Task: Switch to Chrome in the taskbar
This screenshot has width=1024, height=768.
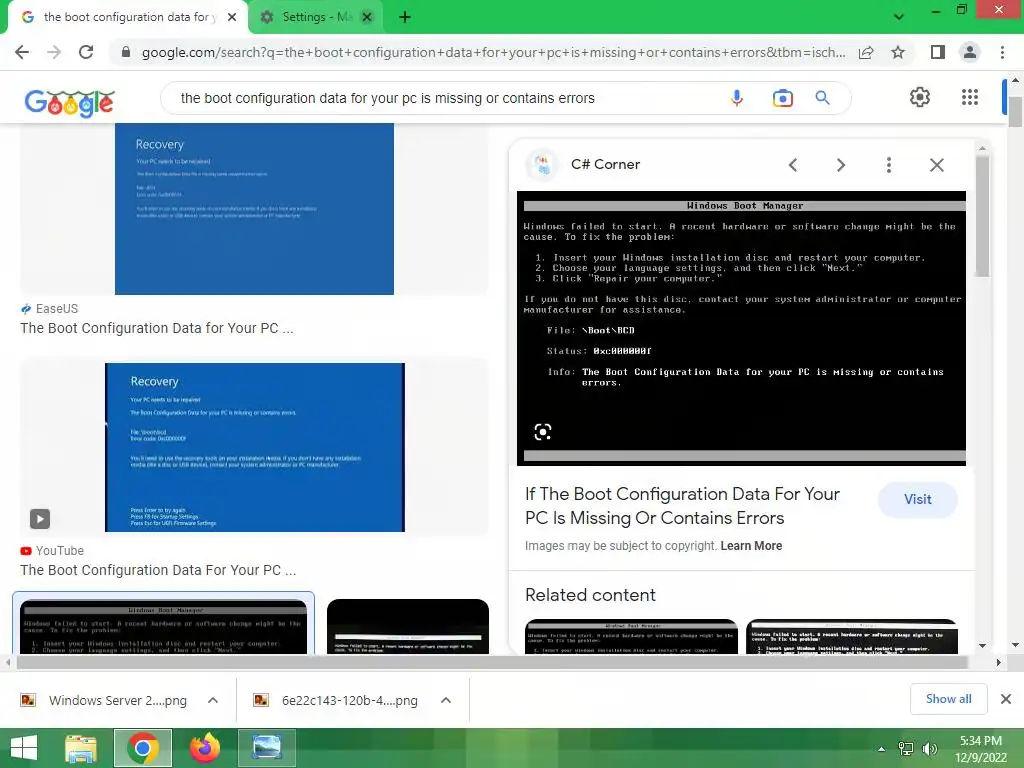Action: (143, 748)
